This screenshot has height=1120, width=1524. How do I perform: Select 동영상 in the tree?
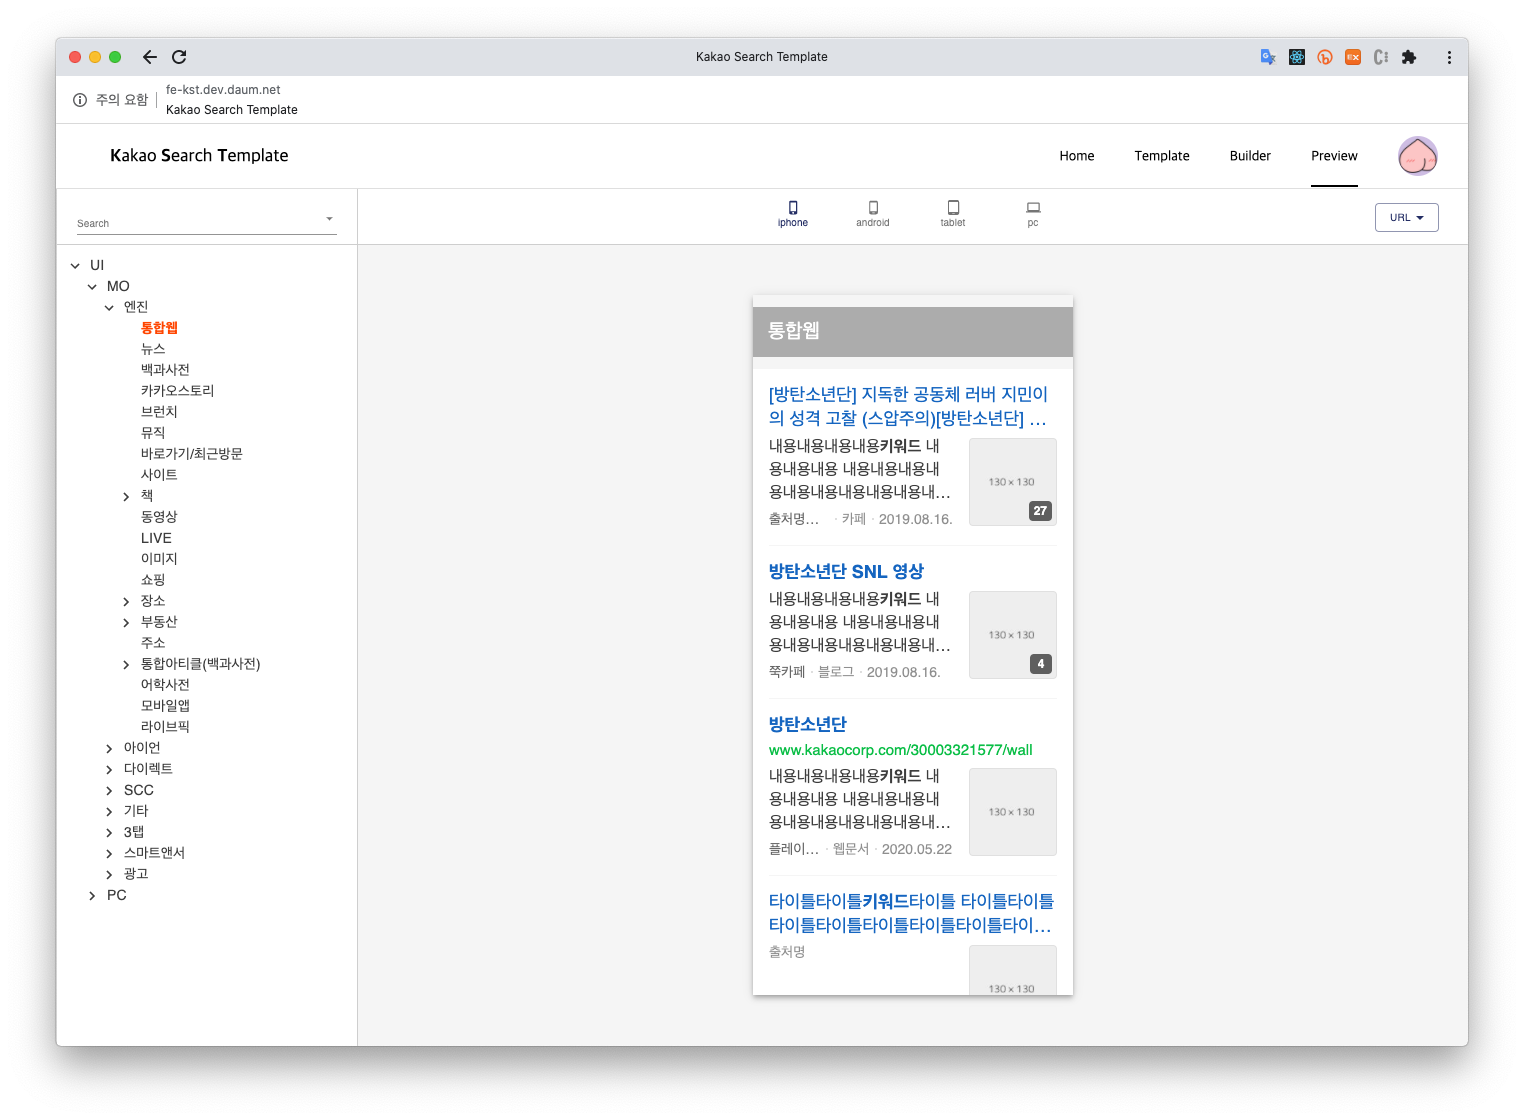159,517
